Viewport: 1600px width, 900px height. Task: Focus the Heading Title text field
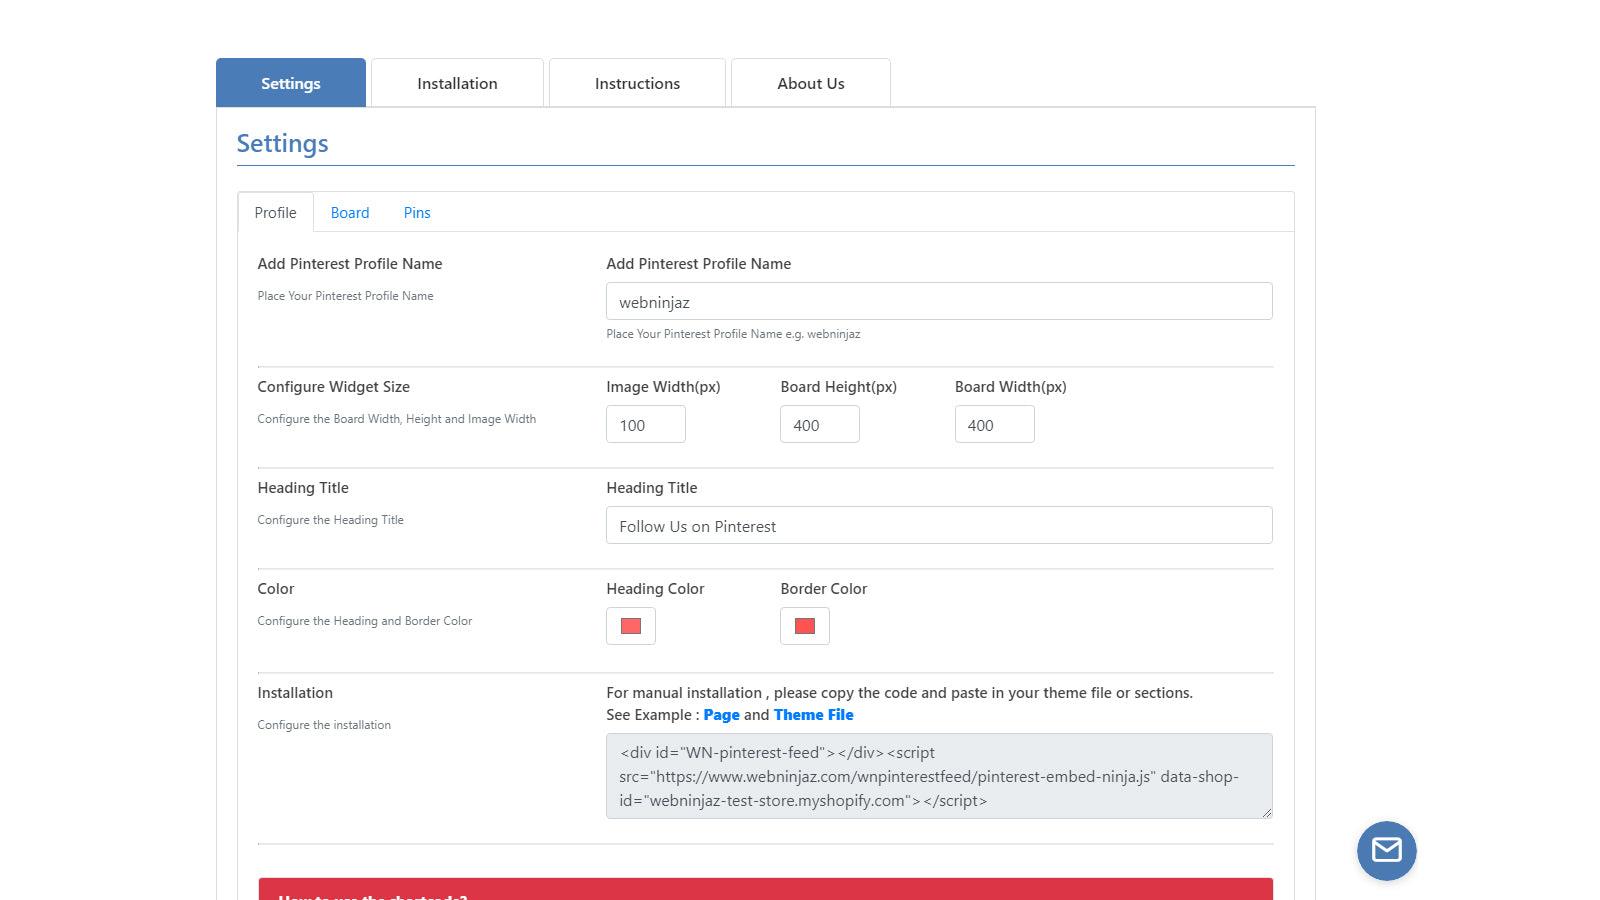pyautogui.click(x=938, y=526)
